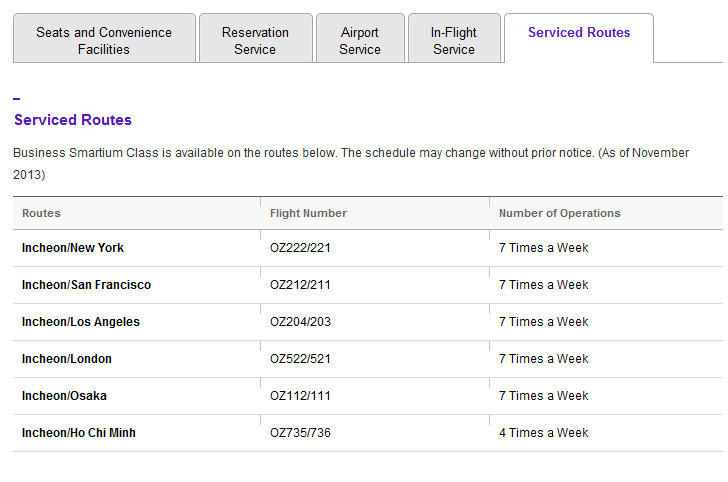Switch to the Reservation Service tab

tap(256, 38)
